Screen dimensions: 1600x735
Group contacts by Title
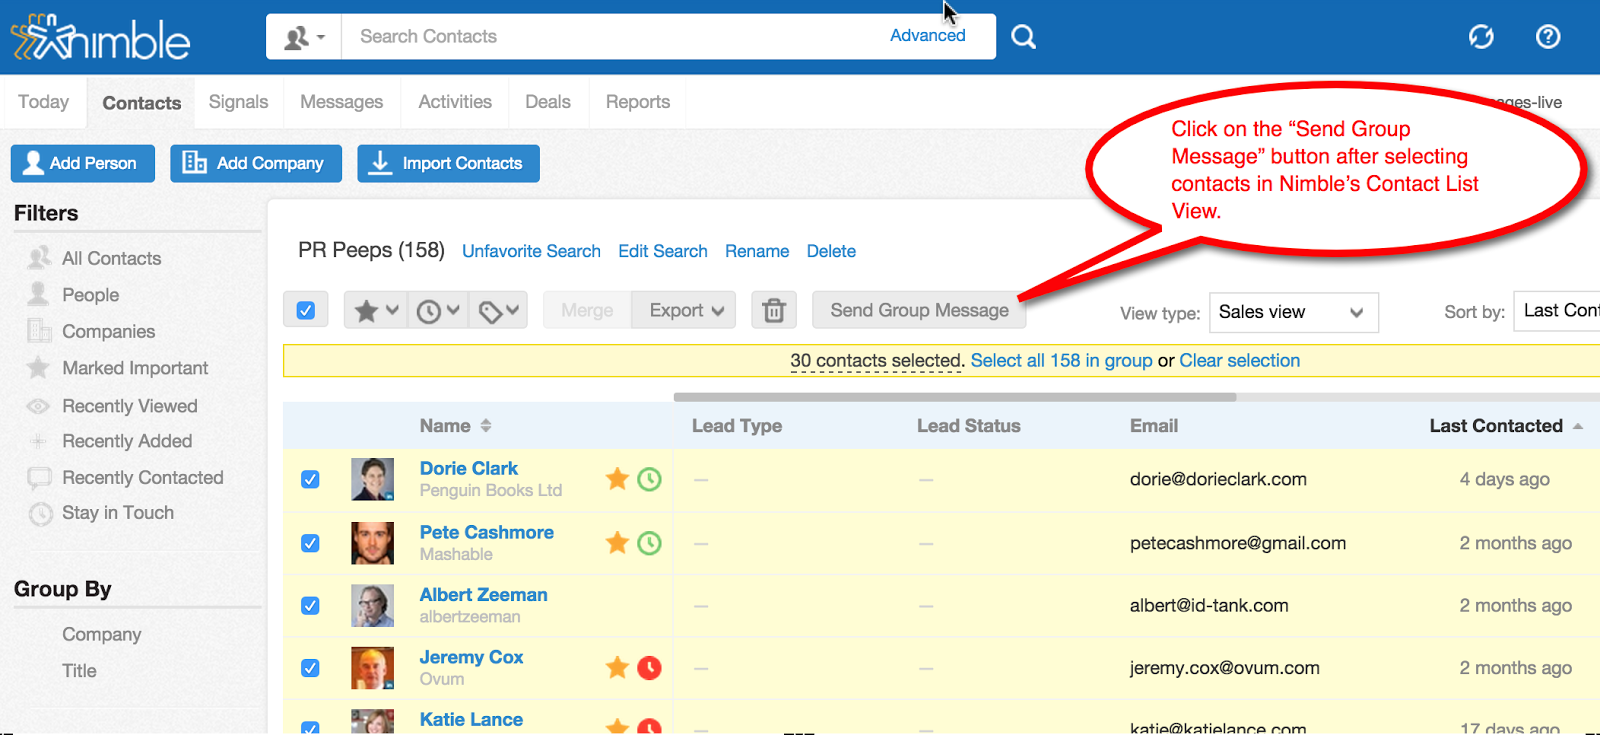tap(79, 671)
